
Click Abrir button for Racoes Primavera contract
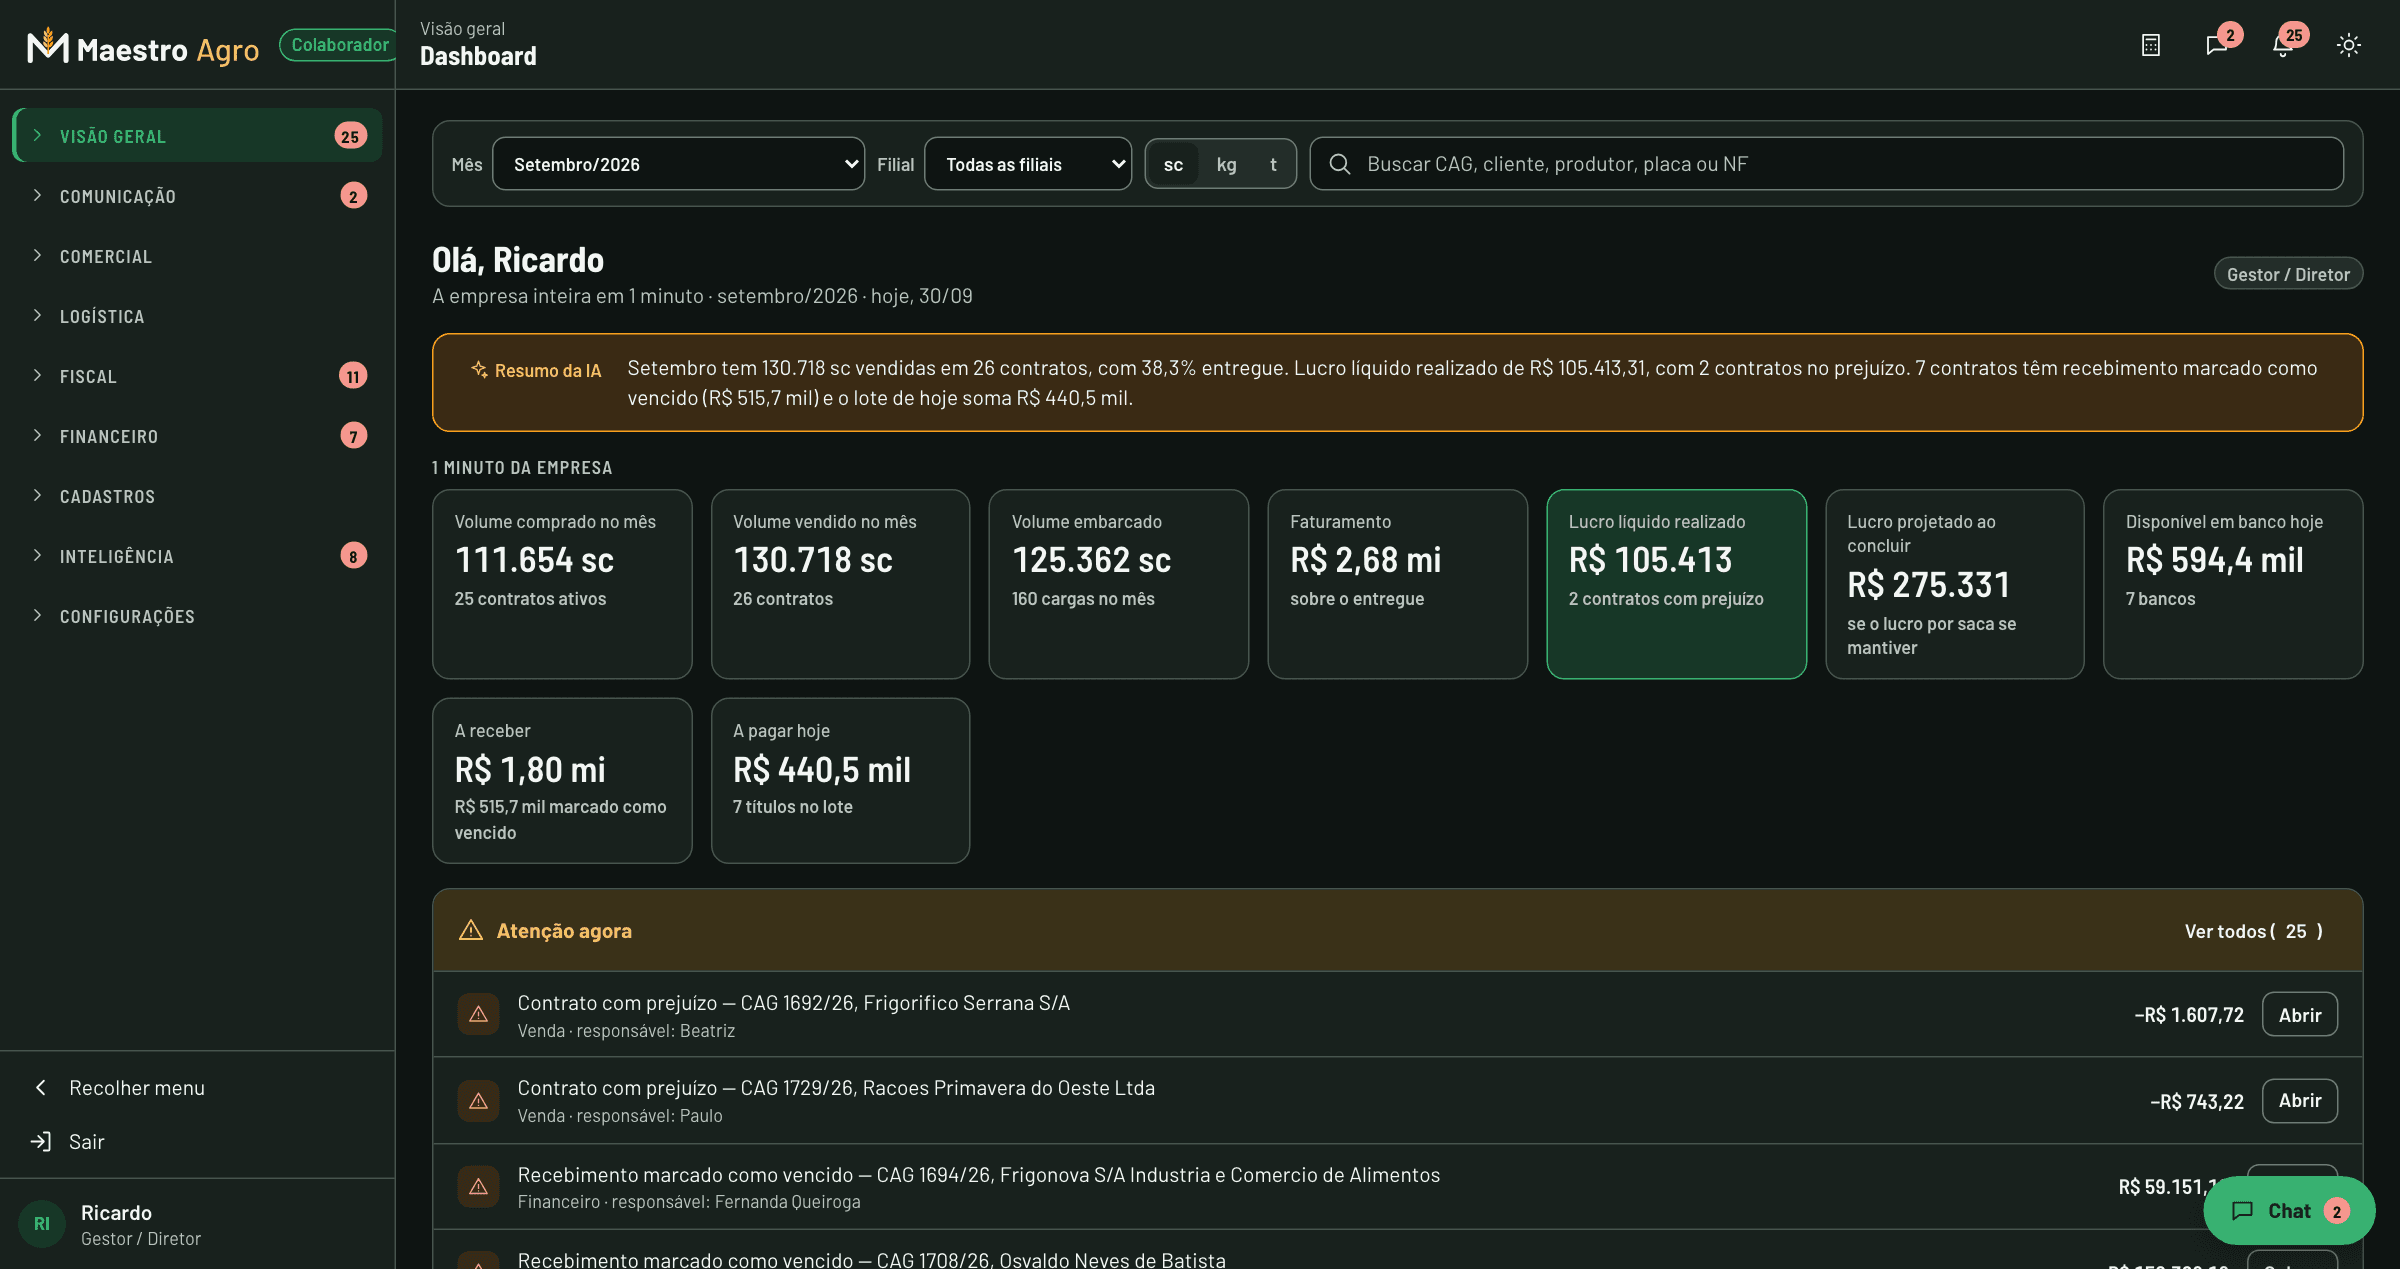point(2299,1100)
